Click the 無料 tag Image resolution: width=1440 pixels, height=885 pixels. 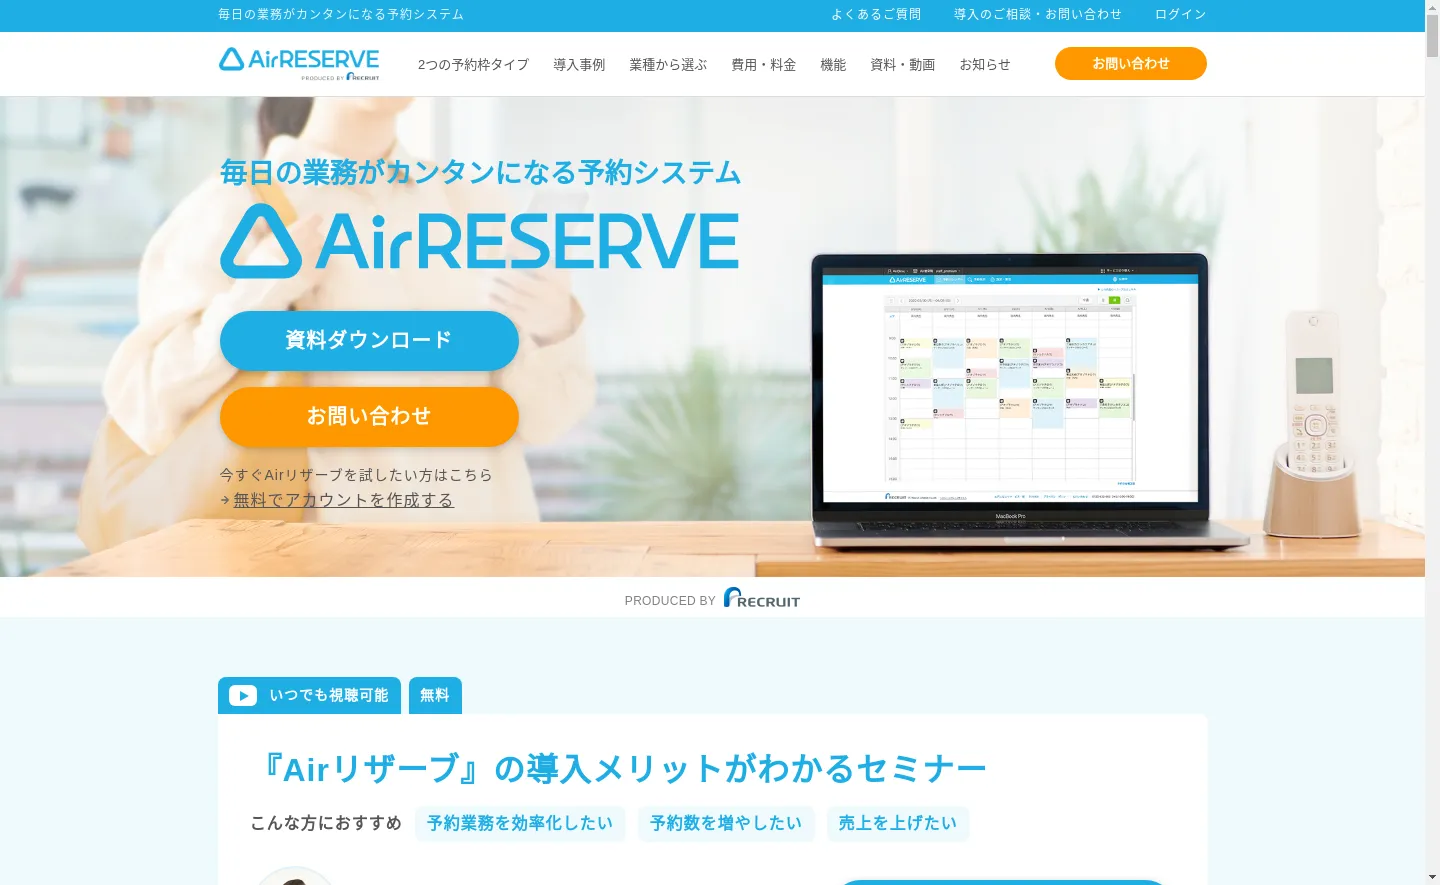point(435,695)
